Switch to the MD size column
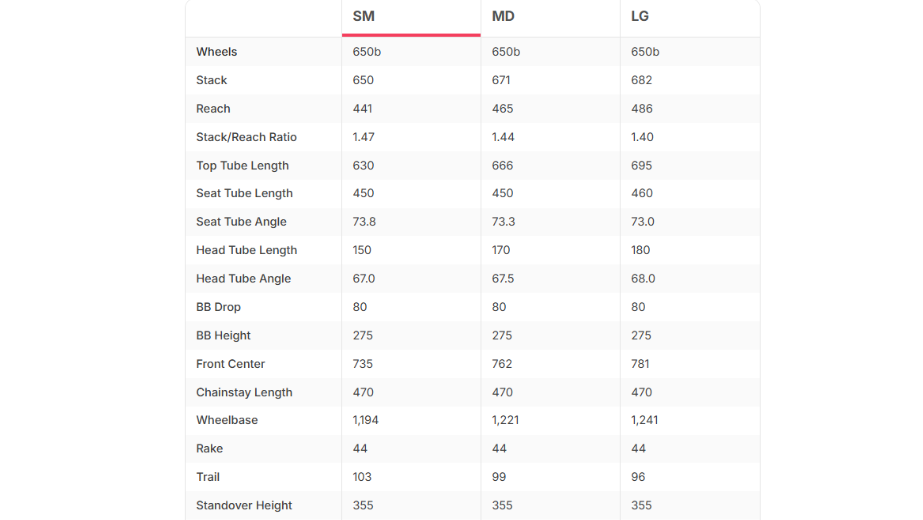 pyautogui.click(x=550, y=17)
